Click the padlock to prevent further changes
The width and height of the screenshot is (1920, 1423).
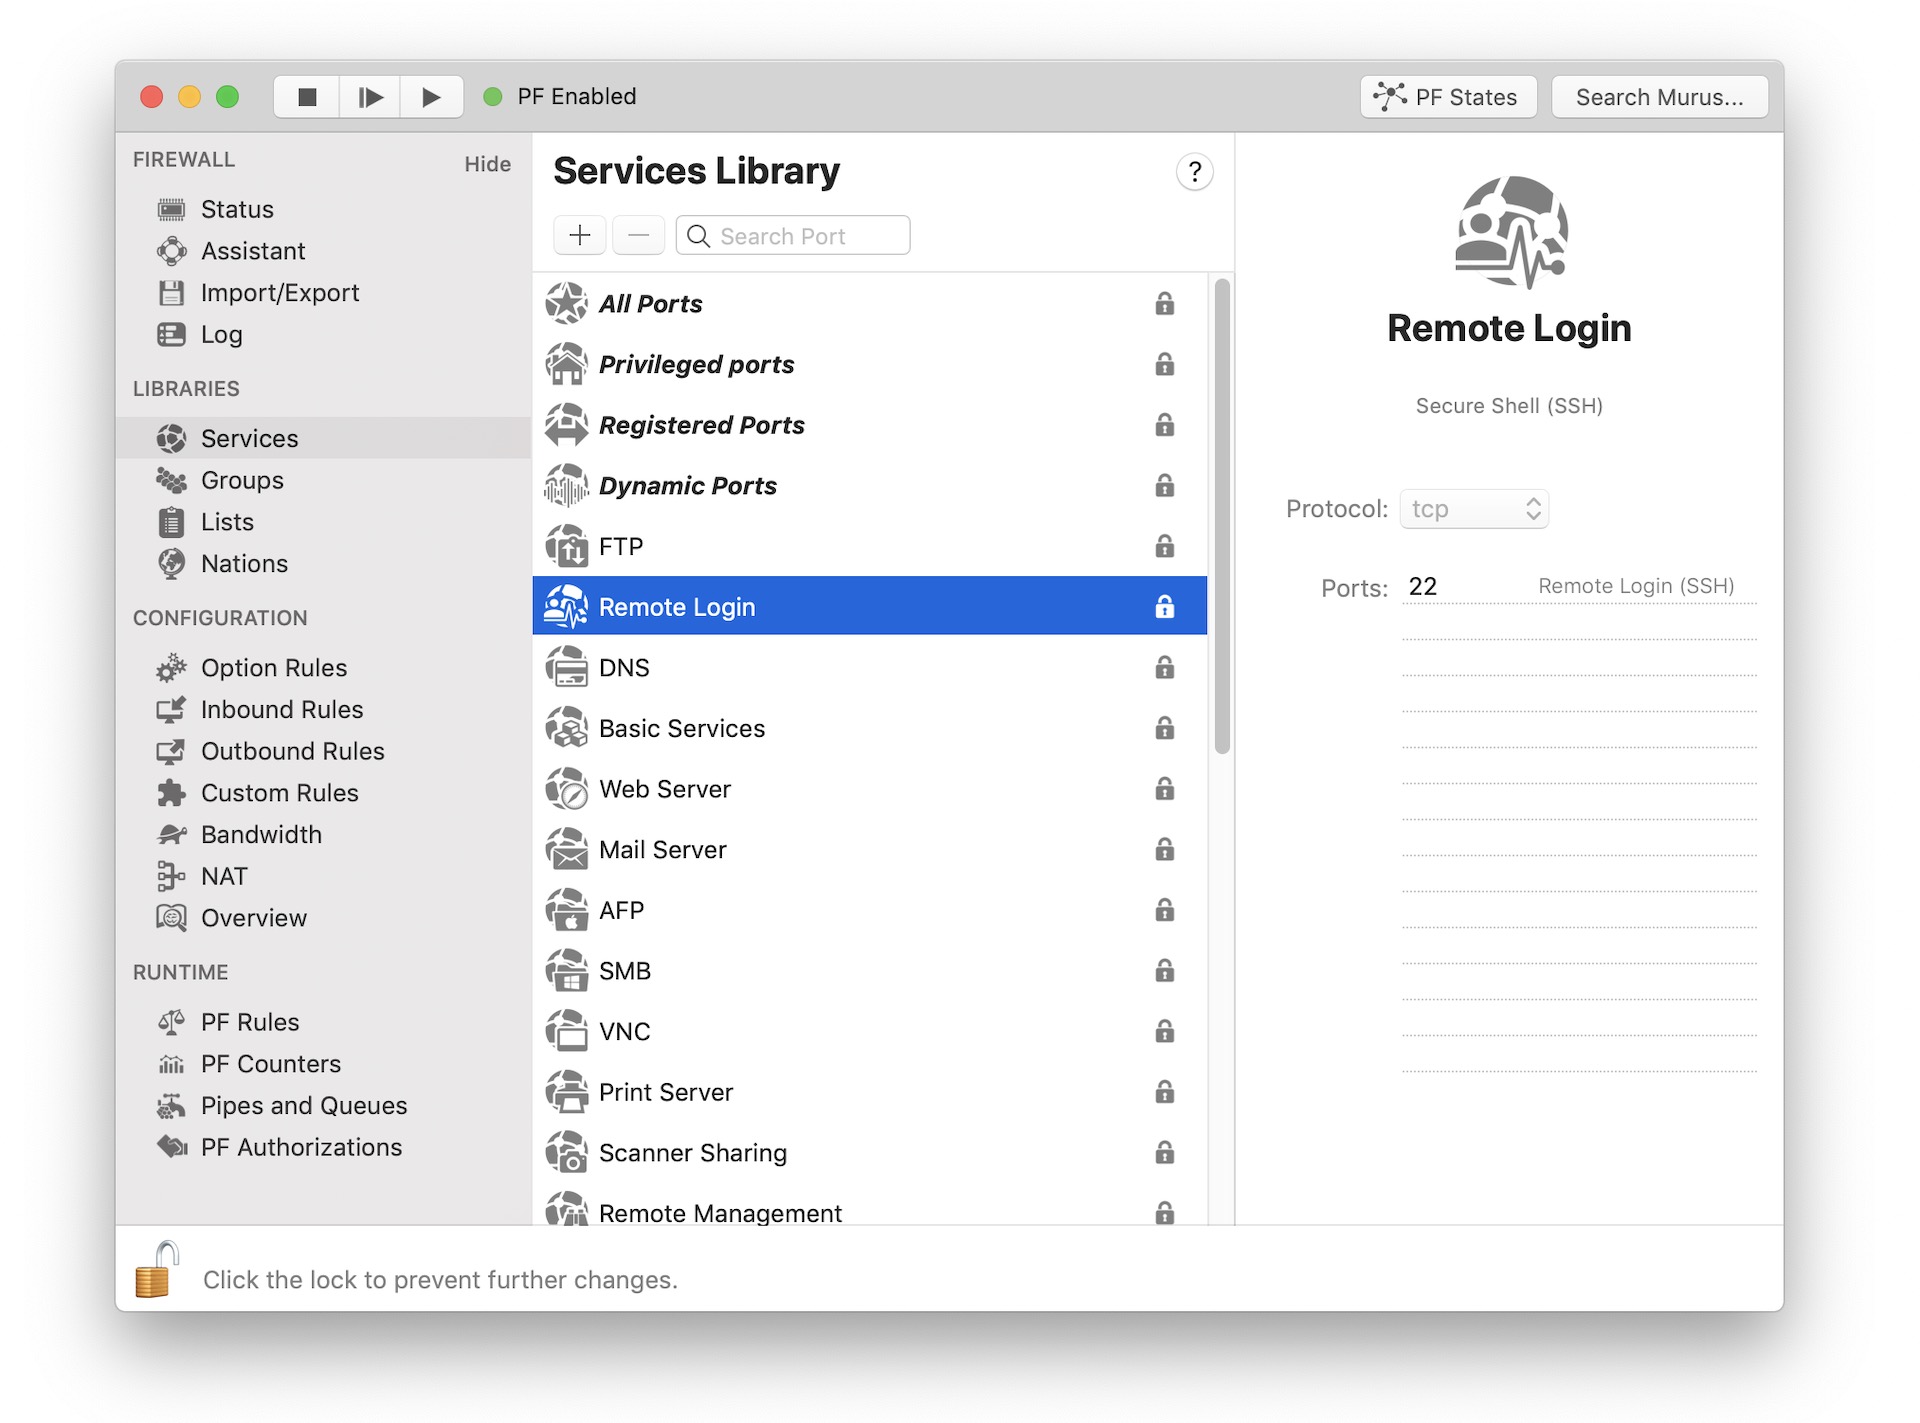[157, 1270]
